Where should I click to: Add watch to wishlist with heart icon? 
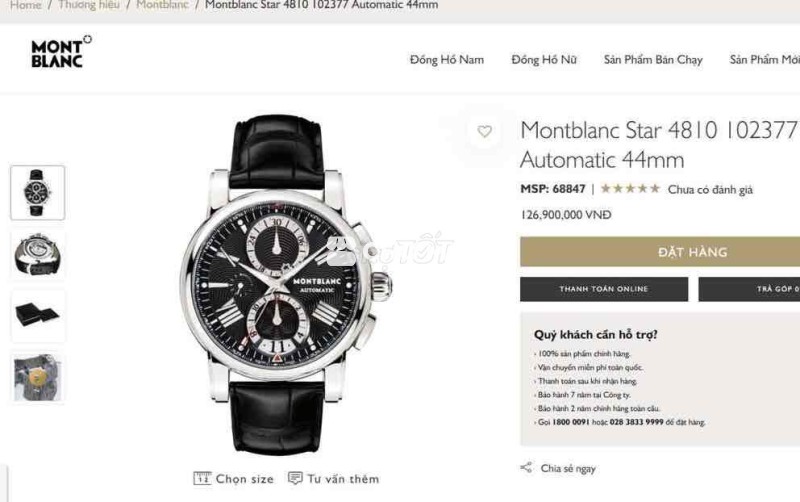[484, 132]
